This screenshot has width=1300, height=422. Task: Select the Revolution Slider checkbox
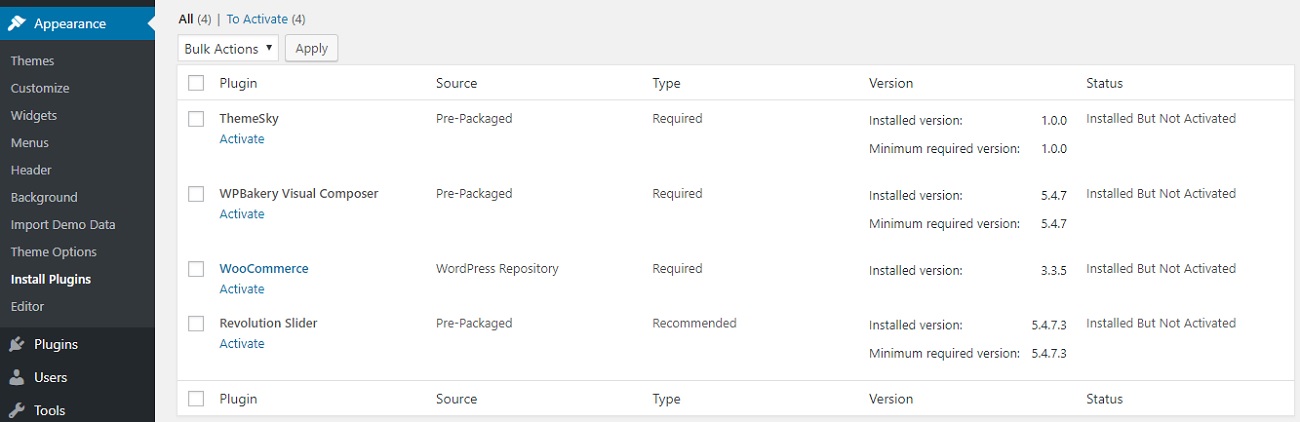(196, 324)
